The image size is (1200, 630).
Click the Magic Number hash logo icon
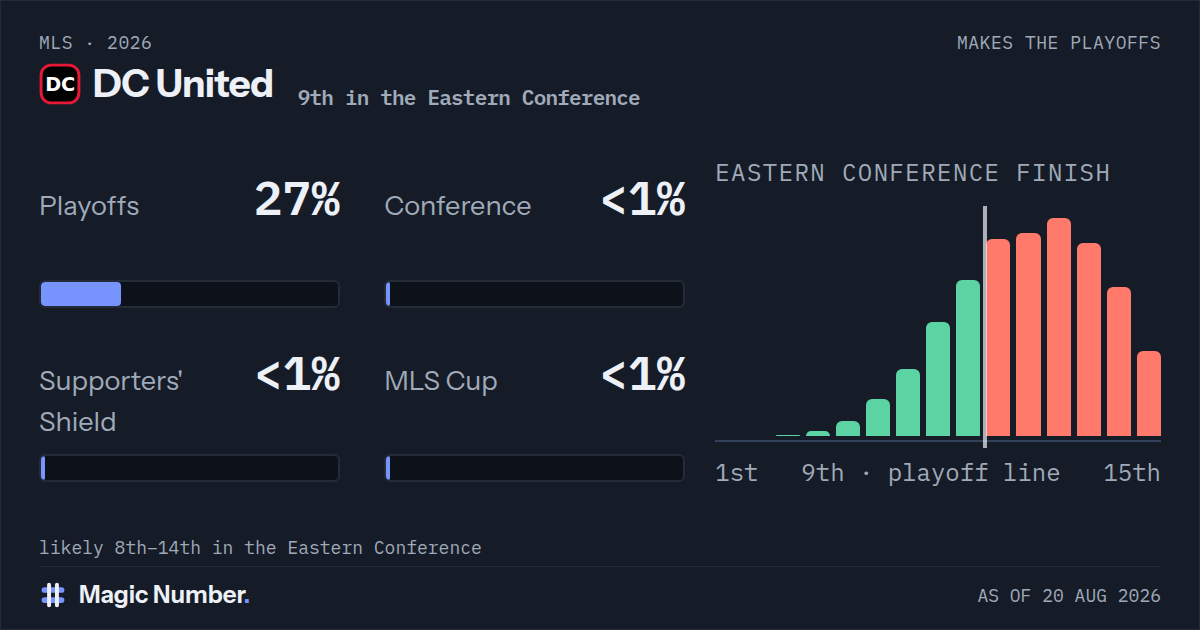(x=53, y=595)
